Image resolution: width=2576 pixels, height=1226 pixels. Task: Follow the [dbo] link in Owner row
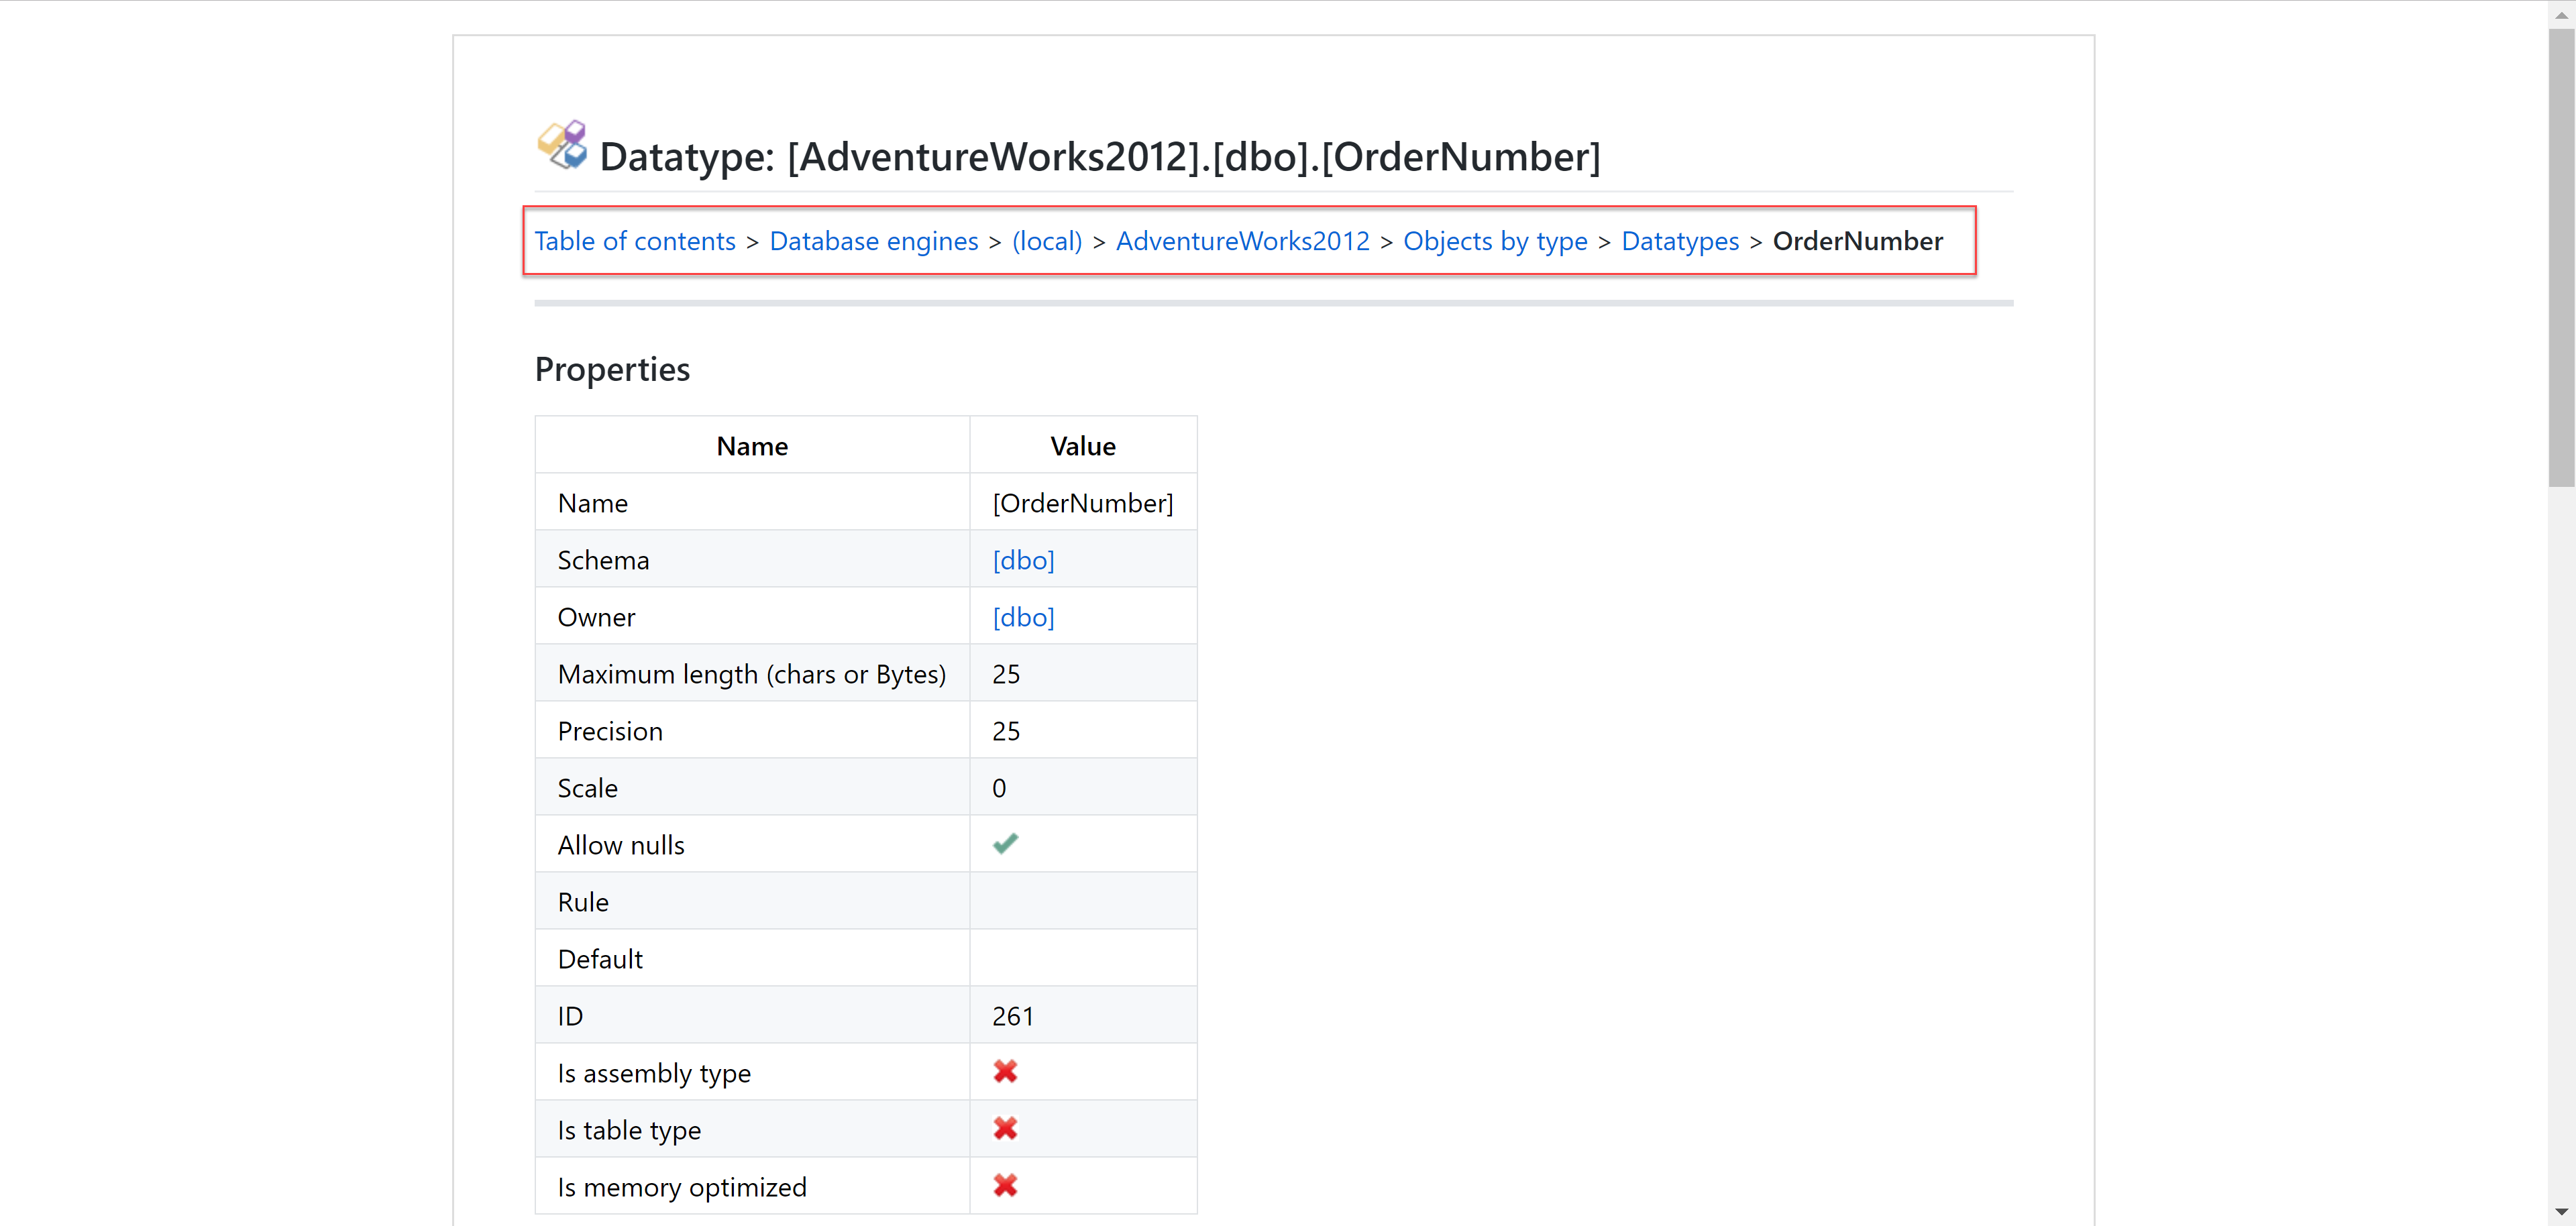pyautogui.click(x=1023, y=617)
